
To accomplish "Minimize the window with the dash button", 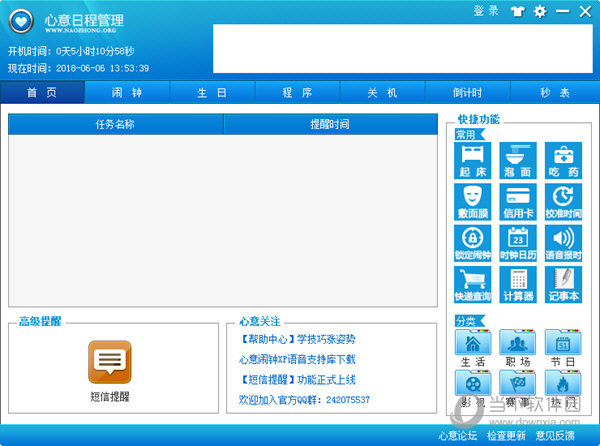I will [562, 11].
